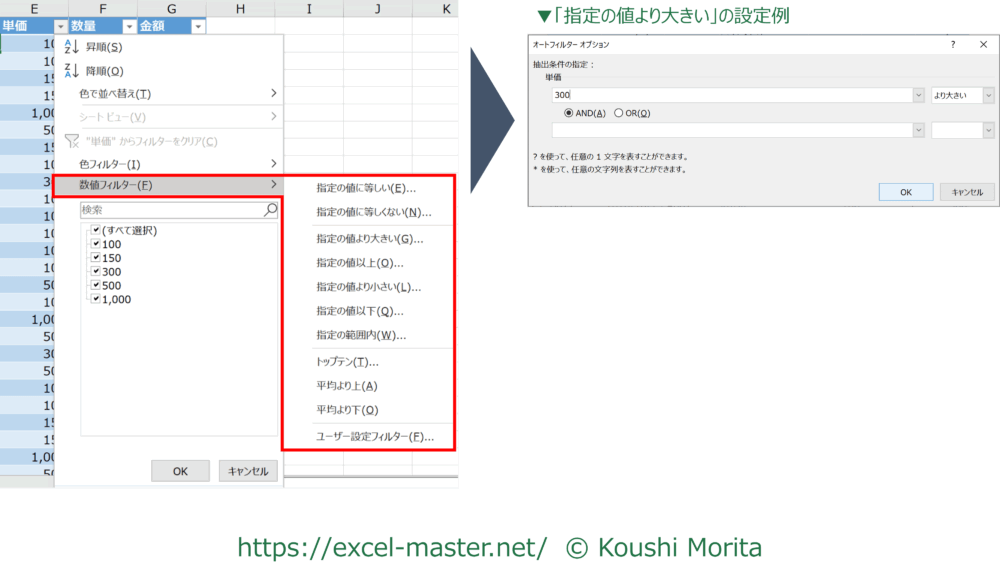
Task: Open the 単価 column filter arrow
Action: (x=61, y=26)
